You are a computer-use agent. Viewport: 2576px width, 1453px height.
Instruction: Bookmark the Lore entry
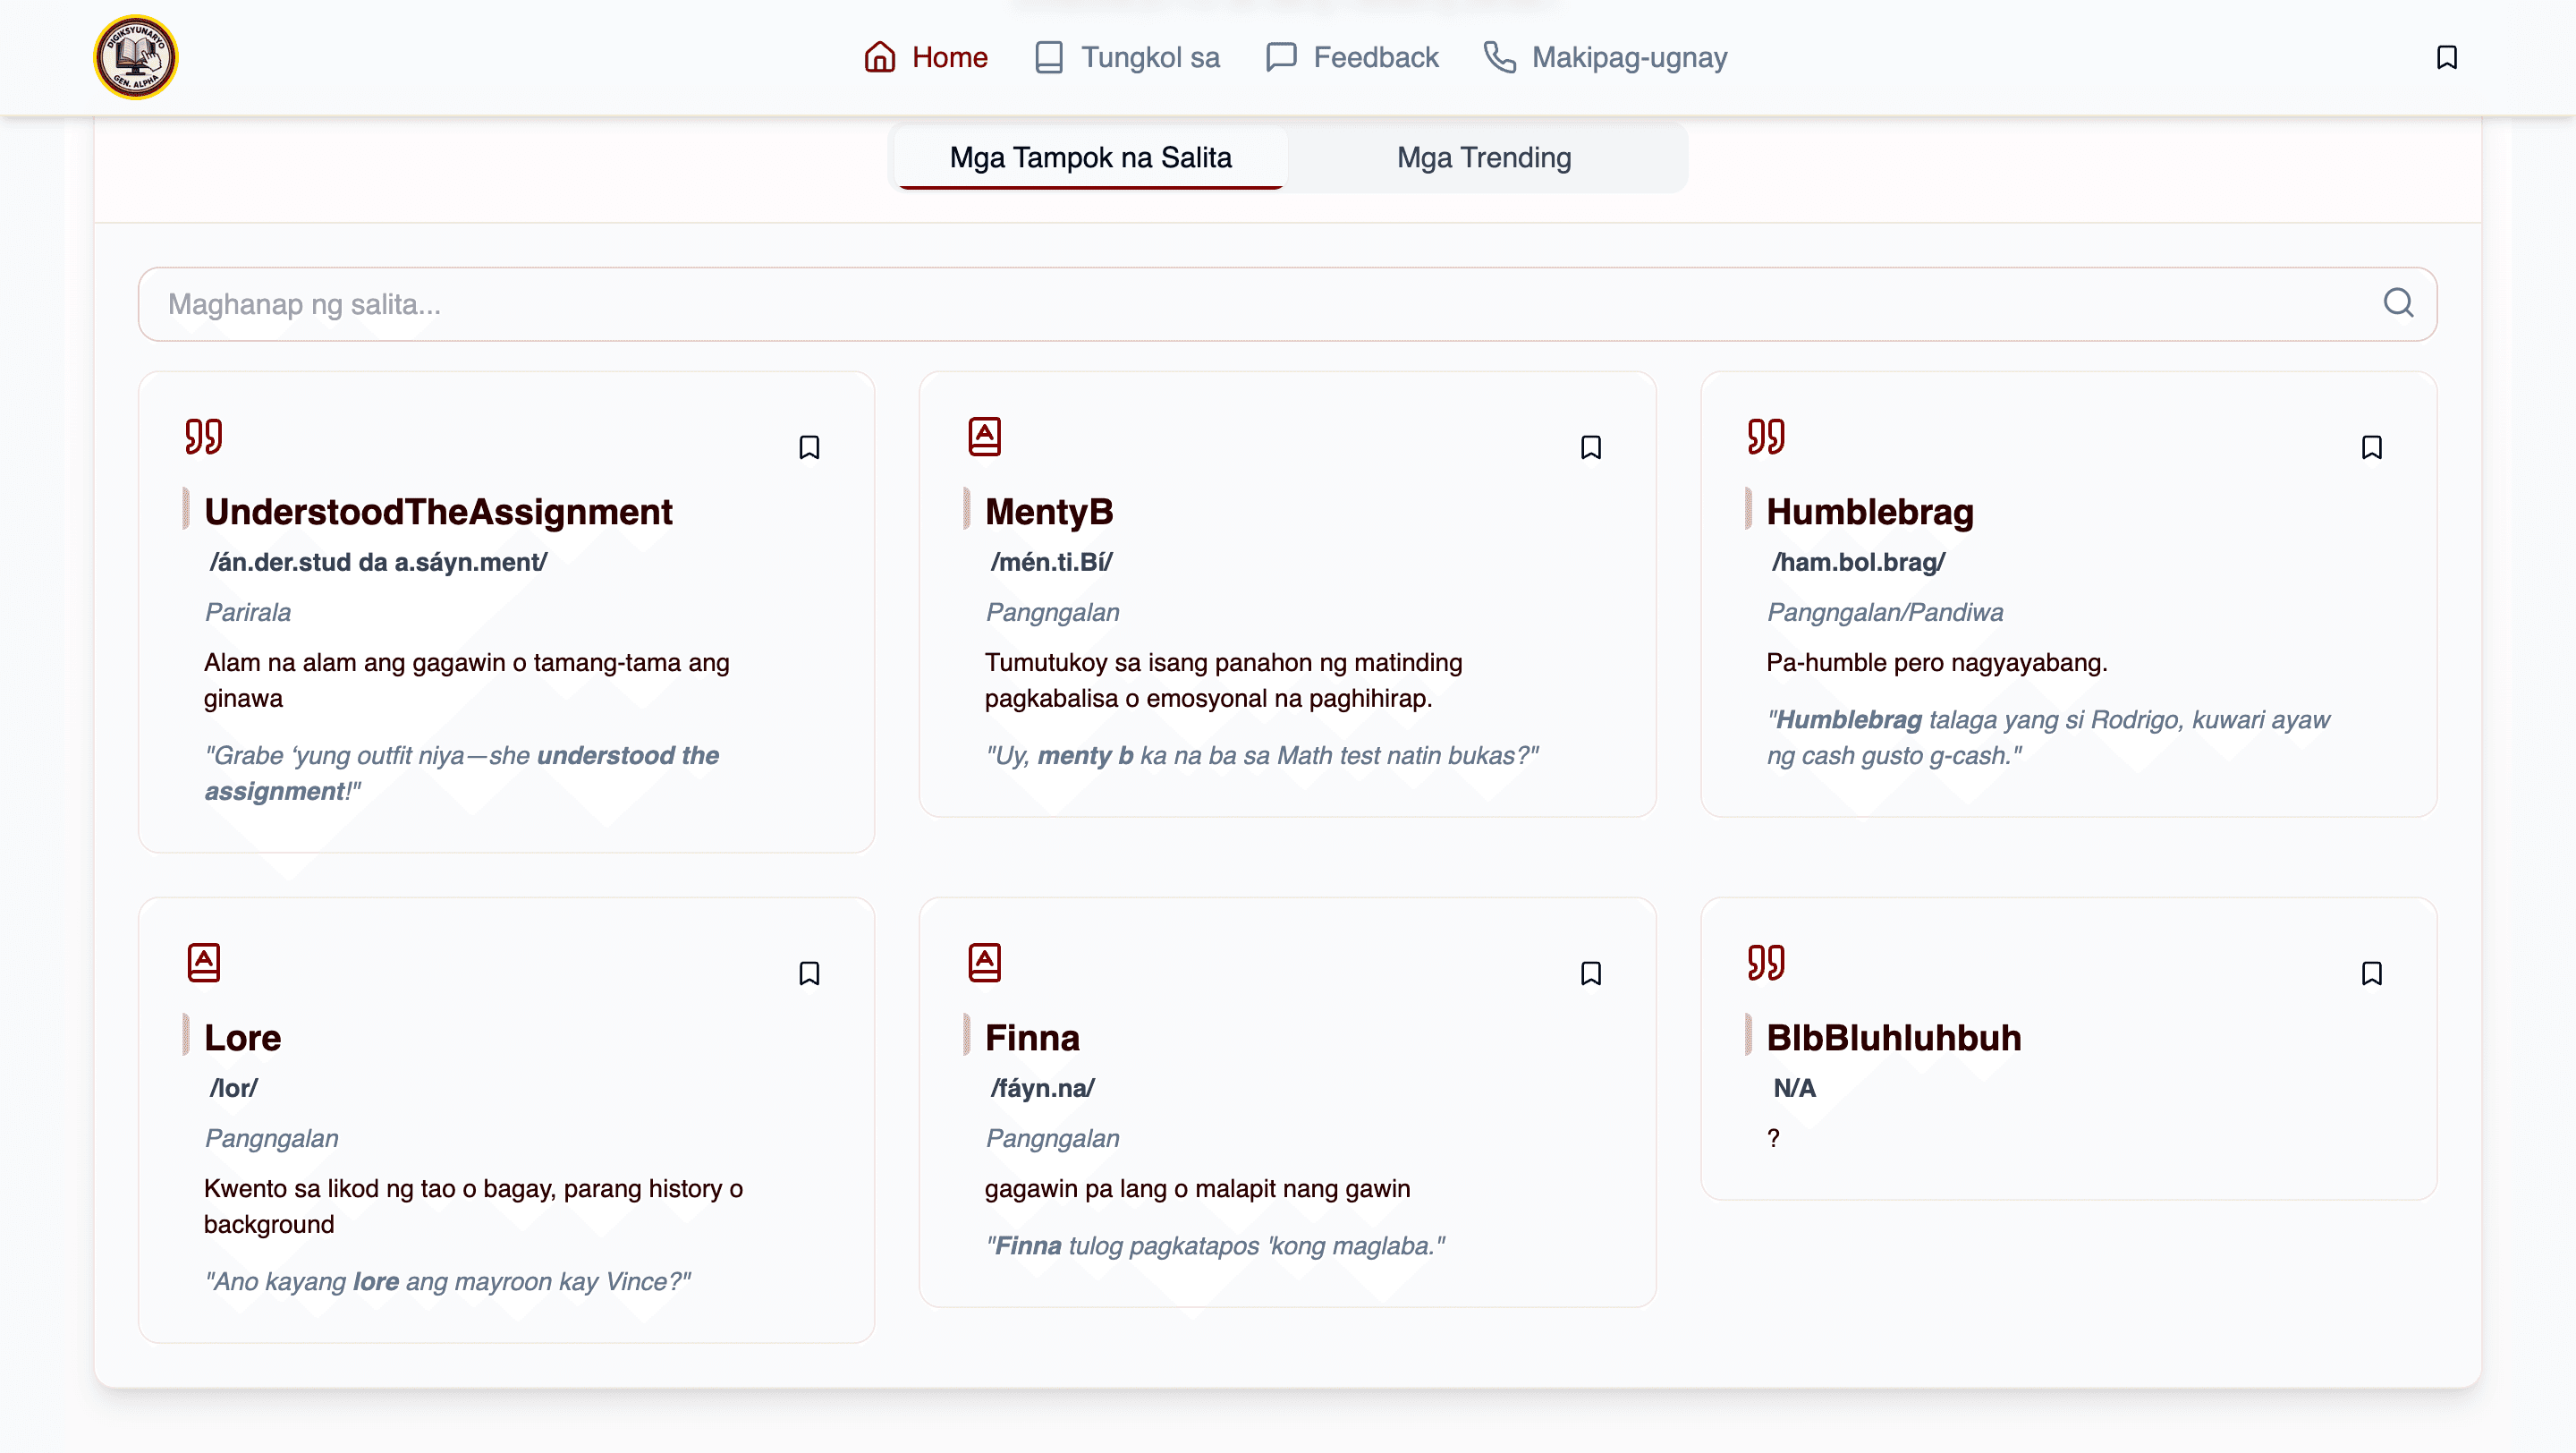[x=809, y=973]
